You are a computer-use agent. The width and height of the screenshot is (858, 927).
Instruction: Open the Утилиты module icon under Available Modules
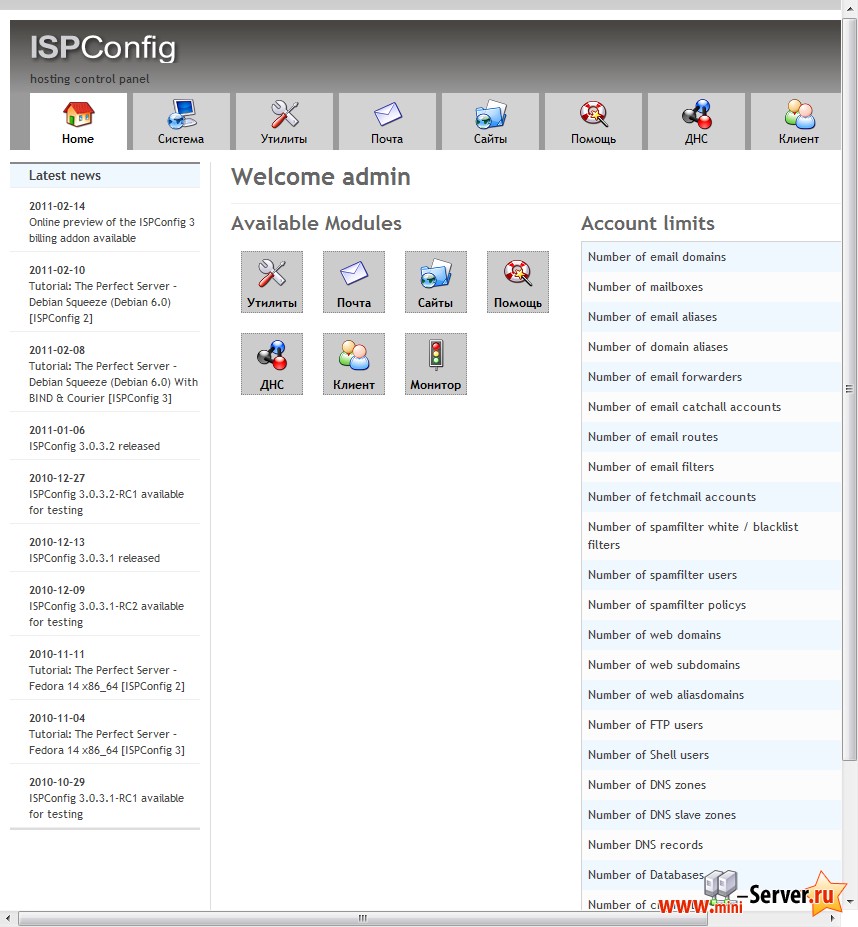(x=272, y=281)
